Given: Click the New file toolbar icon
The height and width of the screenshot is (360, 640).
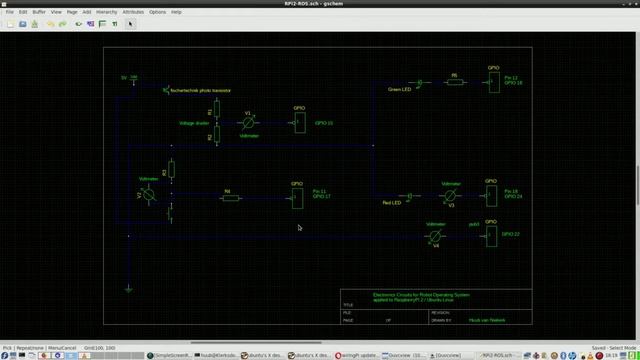Looking at the screenshot, I should tap(11, 24).
